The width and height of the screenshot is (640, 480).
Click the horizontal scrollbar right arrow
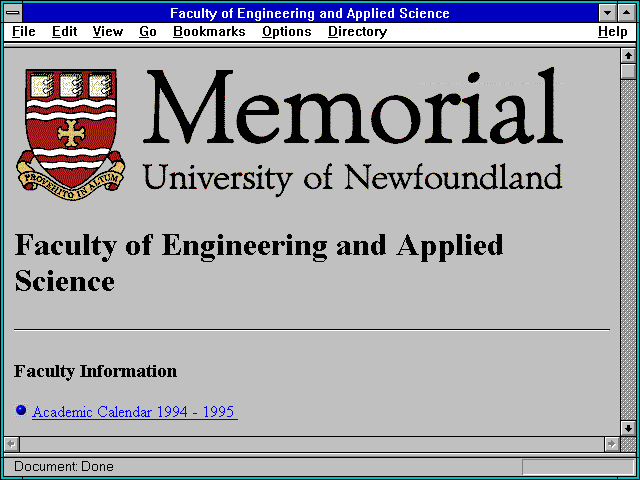coord(611,444)
